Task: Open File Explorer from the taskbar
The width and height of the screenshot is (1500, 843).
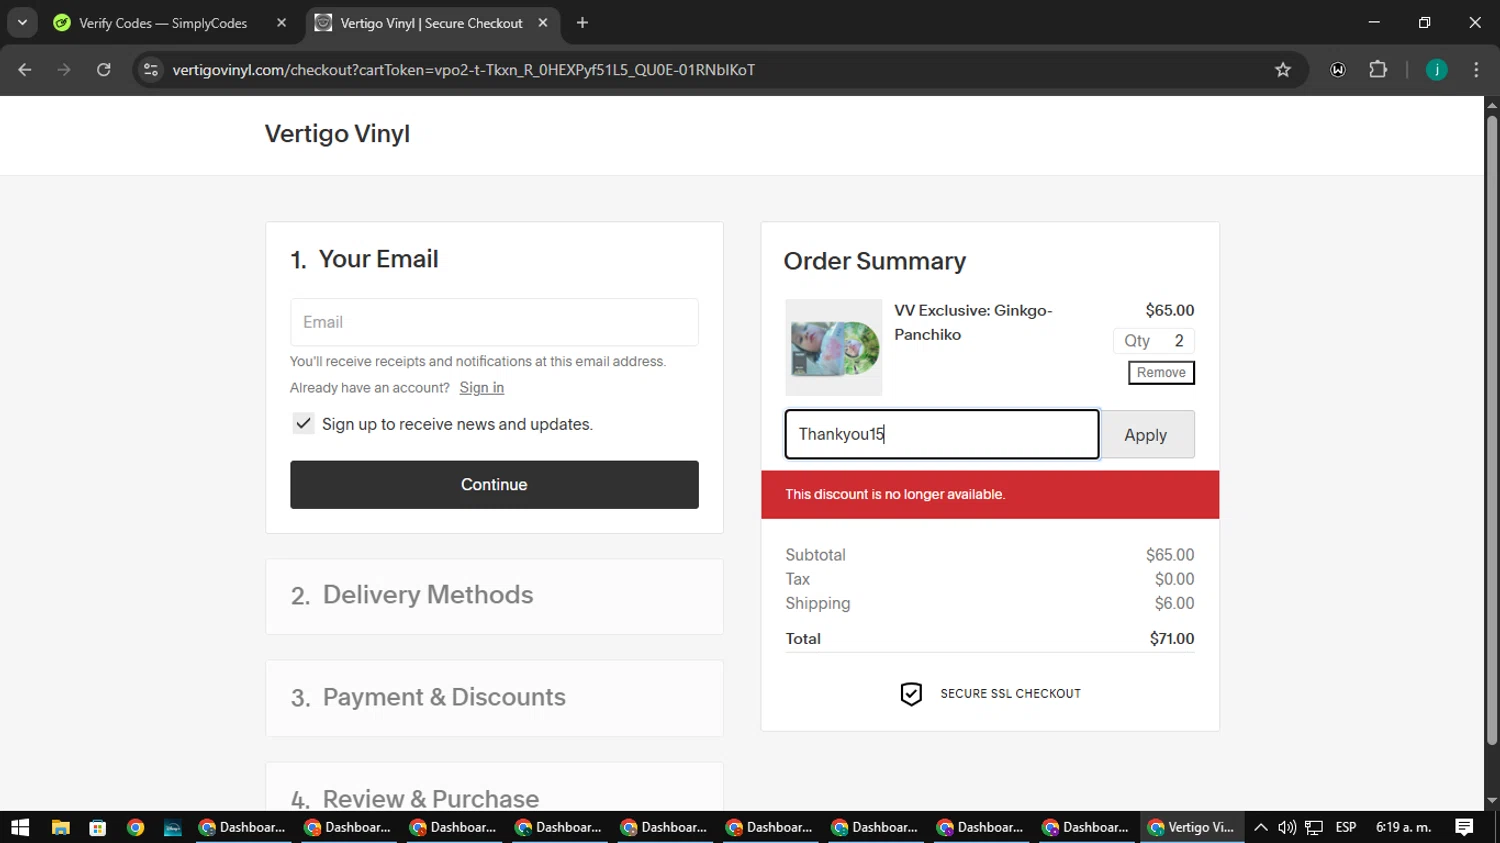Action: pos(60,827)
